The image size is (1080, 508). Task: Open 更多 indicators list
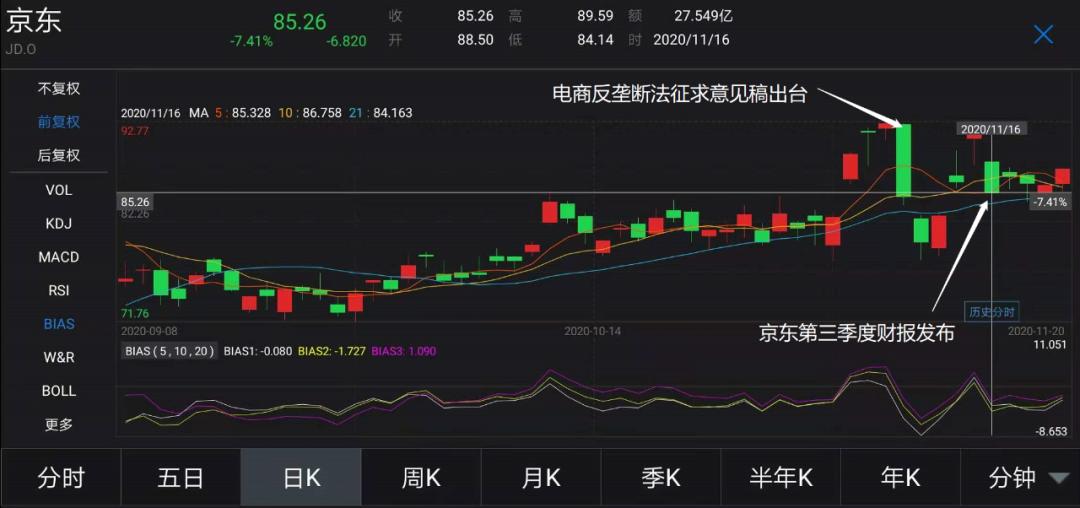pos(59,425)
